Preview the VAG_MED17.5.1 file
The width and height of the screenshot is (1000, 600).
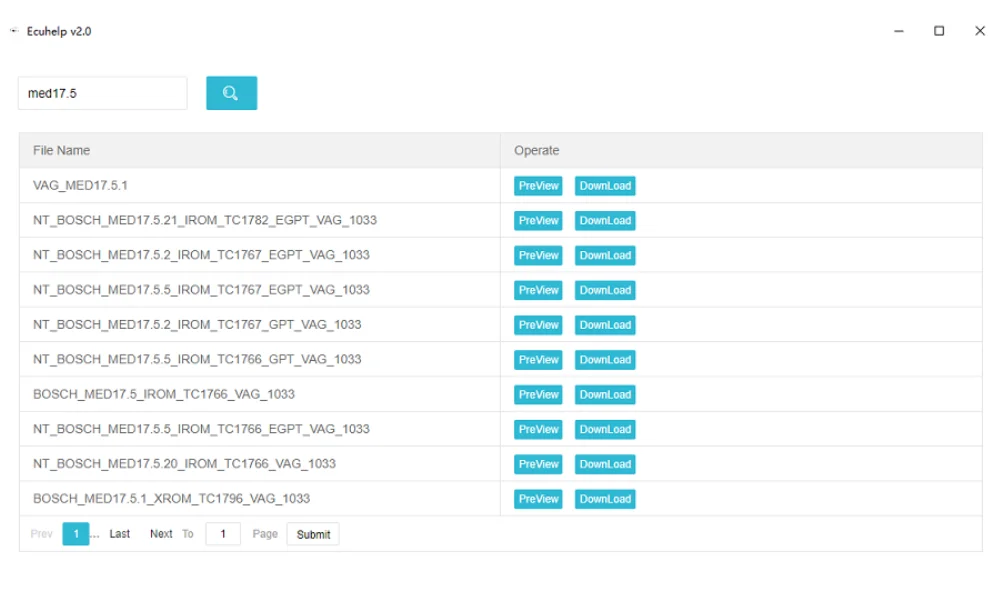(538, 186)
